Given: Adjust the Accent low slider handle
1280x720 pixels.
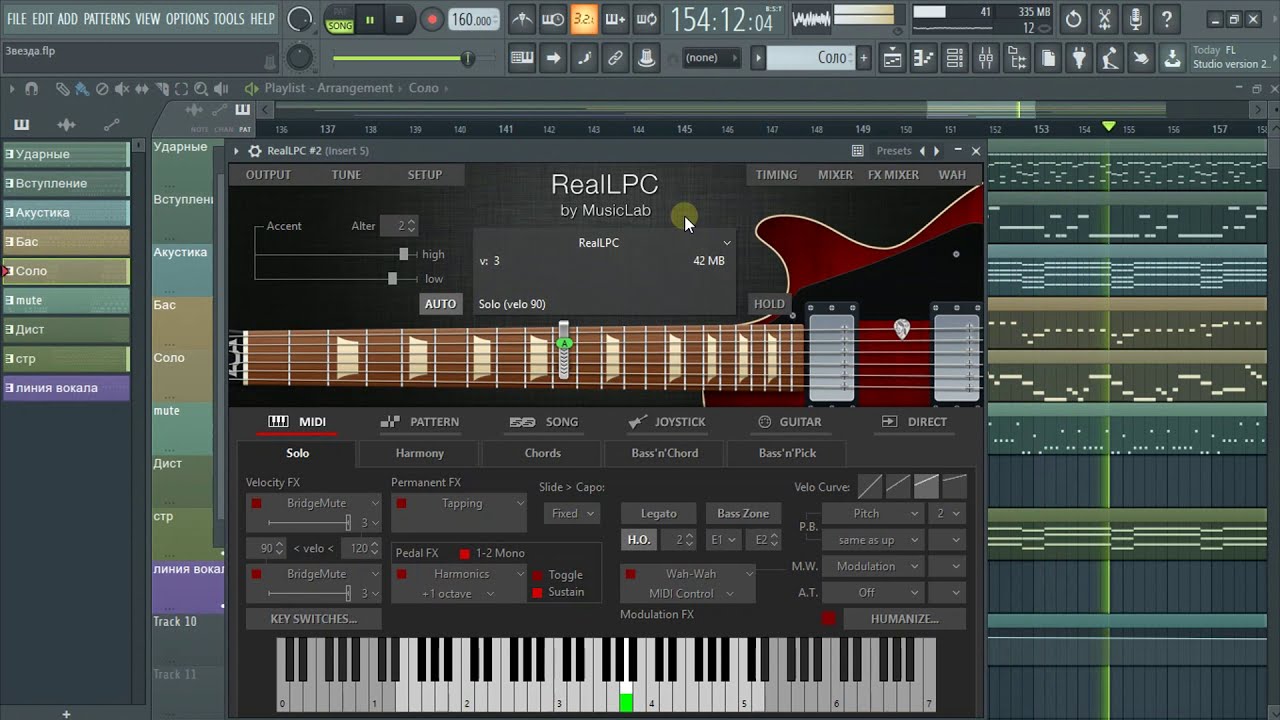Looking at the screenshot, I should click(x=392, y=279).
